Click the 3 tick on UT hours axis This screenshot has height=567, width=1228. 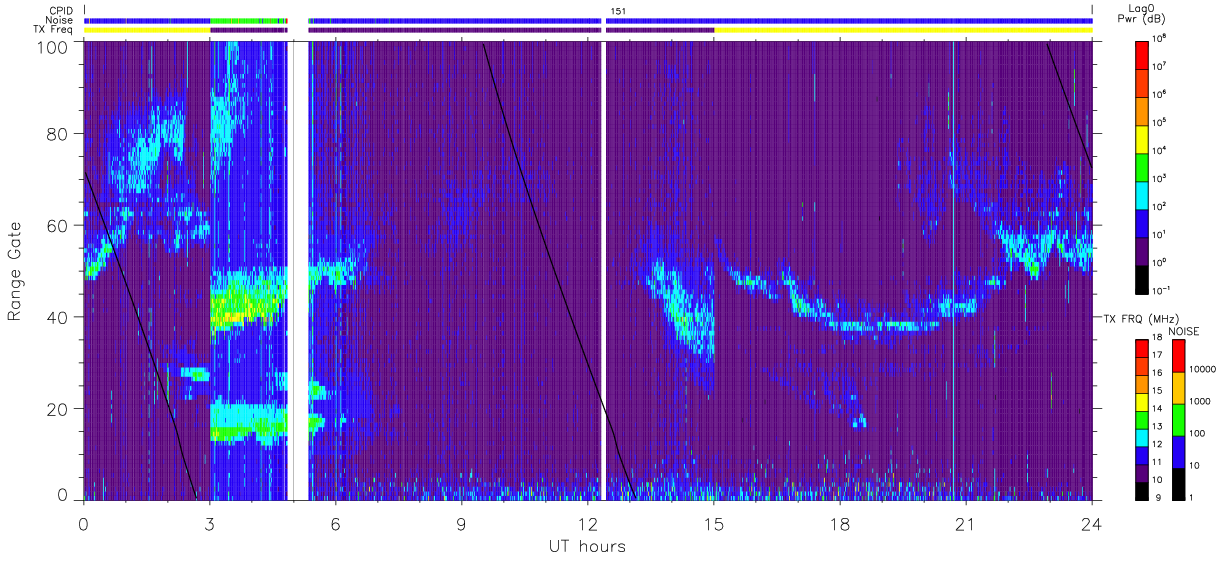click(209, 523)
